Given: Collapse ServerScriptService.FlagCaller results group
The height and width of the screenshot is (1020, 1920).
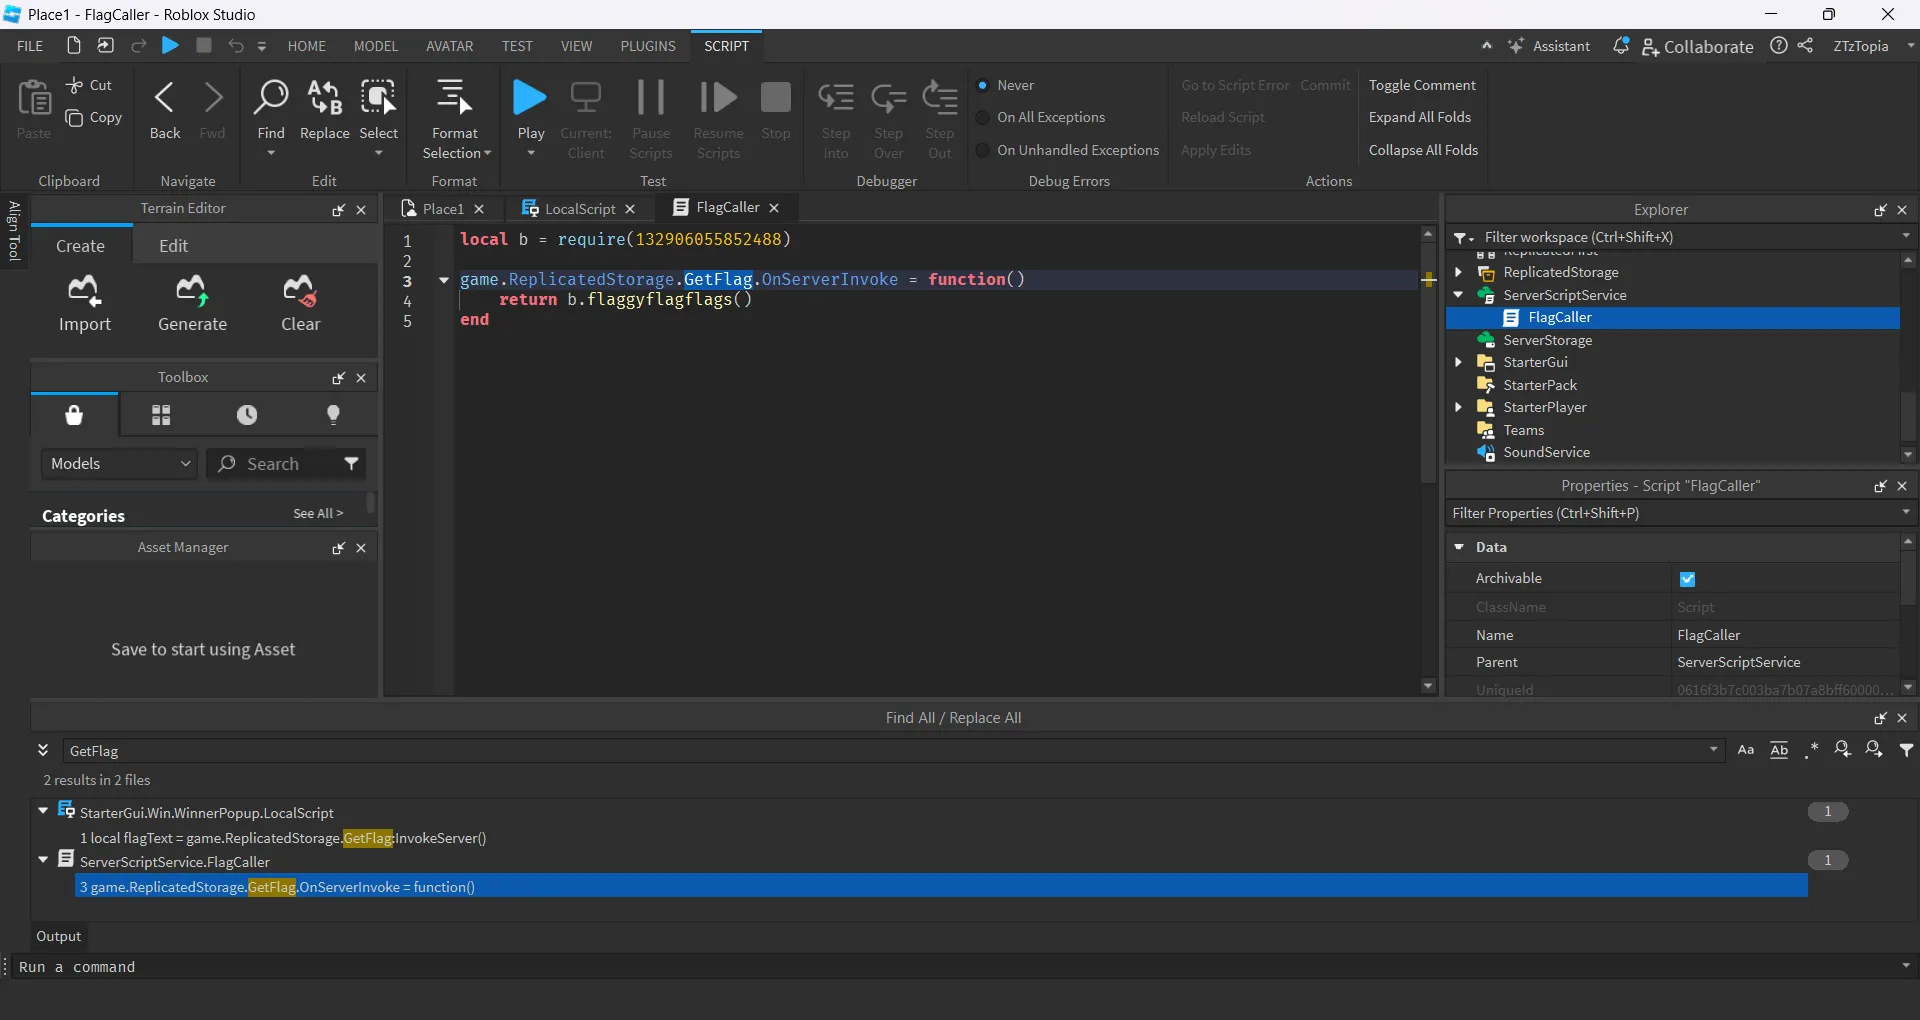Looking at the screenshot, I should (43, 860).
